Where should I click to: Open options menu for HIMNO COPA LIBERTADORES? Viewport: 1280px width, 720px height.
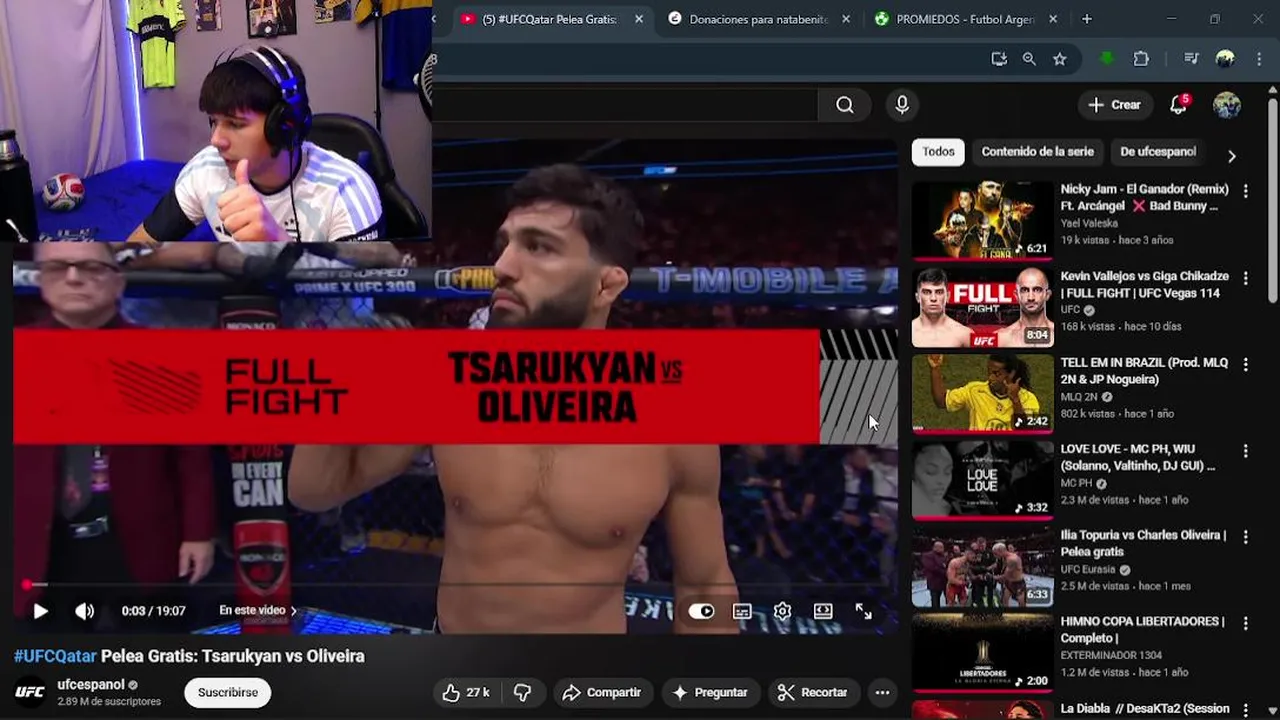pyautogui.click(x=1246, y=623)
